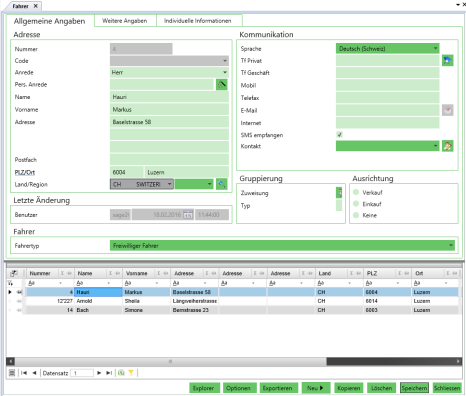Viewport: 466px width, 396px height.
Task: Close the Fahrer tab with its X
Action: point(36,6)
